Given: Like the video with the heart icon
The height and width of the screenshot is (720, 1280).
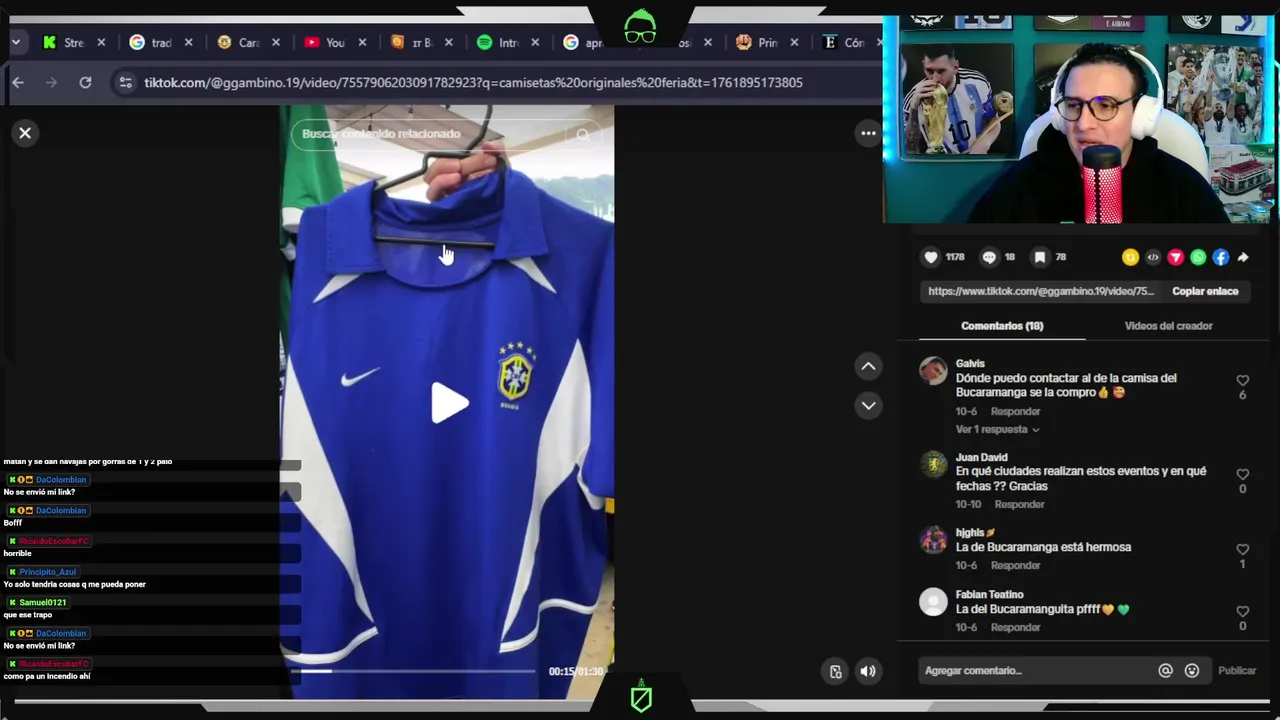Looking at the screenshot, I should click(x=931, y=257).
